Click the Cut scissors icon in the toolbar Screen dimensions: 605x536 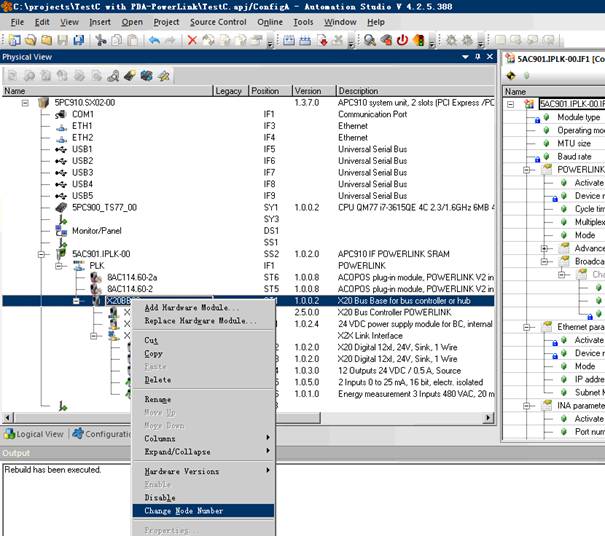[x=101, y=41]
